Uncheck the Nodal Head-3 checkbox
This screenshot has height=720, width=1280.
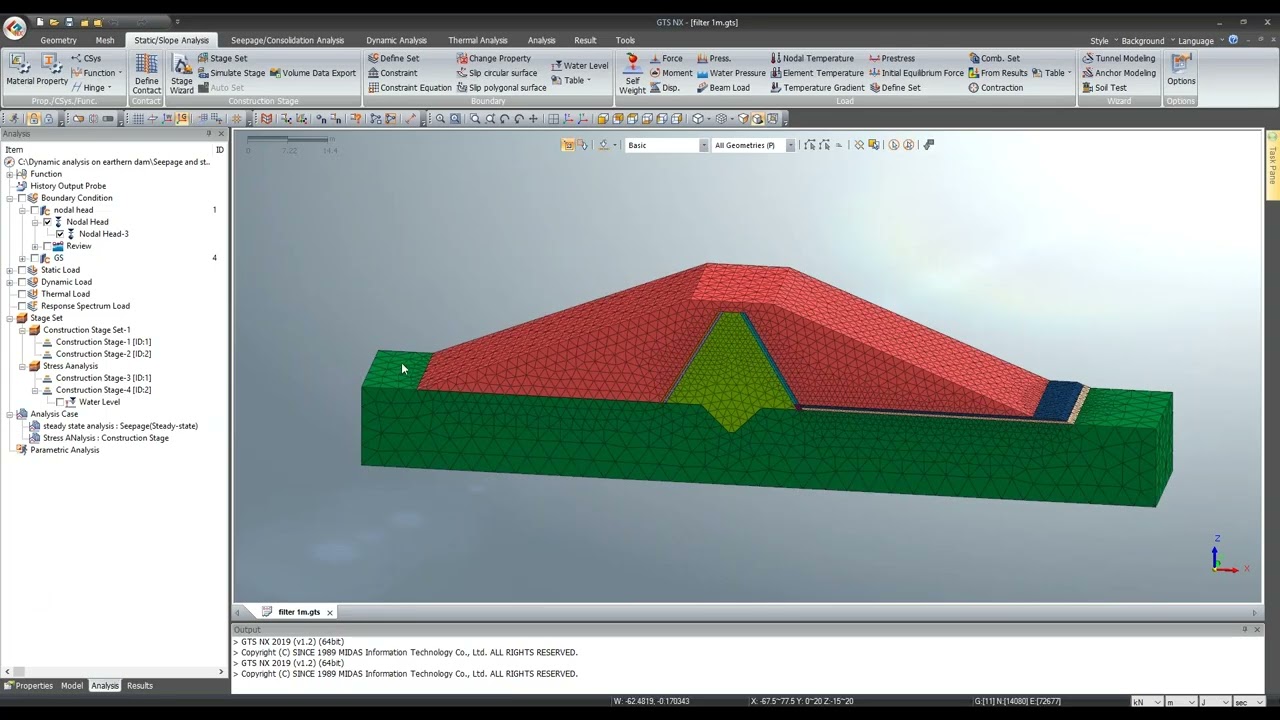[59, 234]
